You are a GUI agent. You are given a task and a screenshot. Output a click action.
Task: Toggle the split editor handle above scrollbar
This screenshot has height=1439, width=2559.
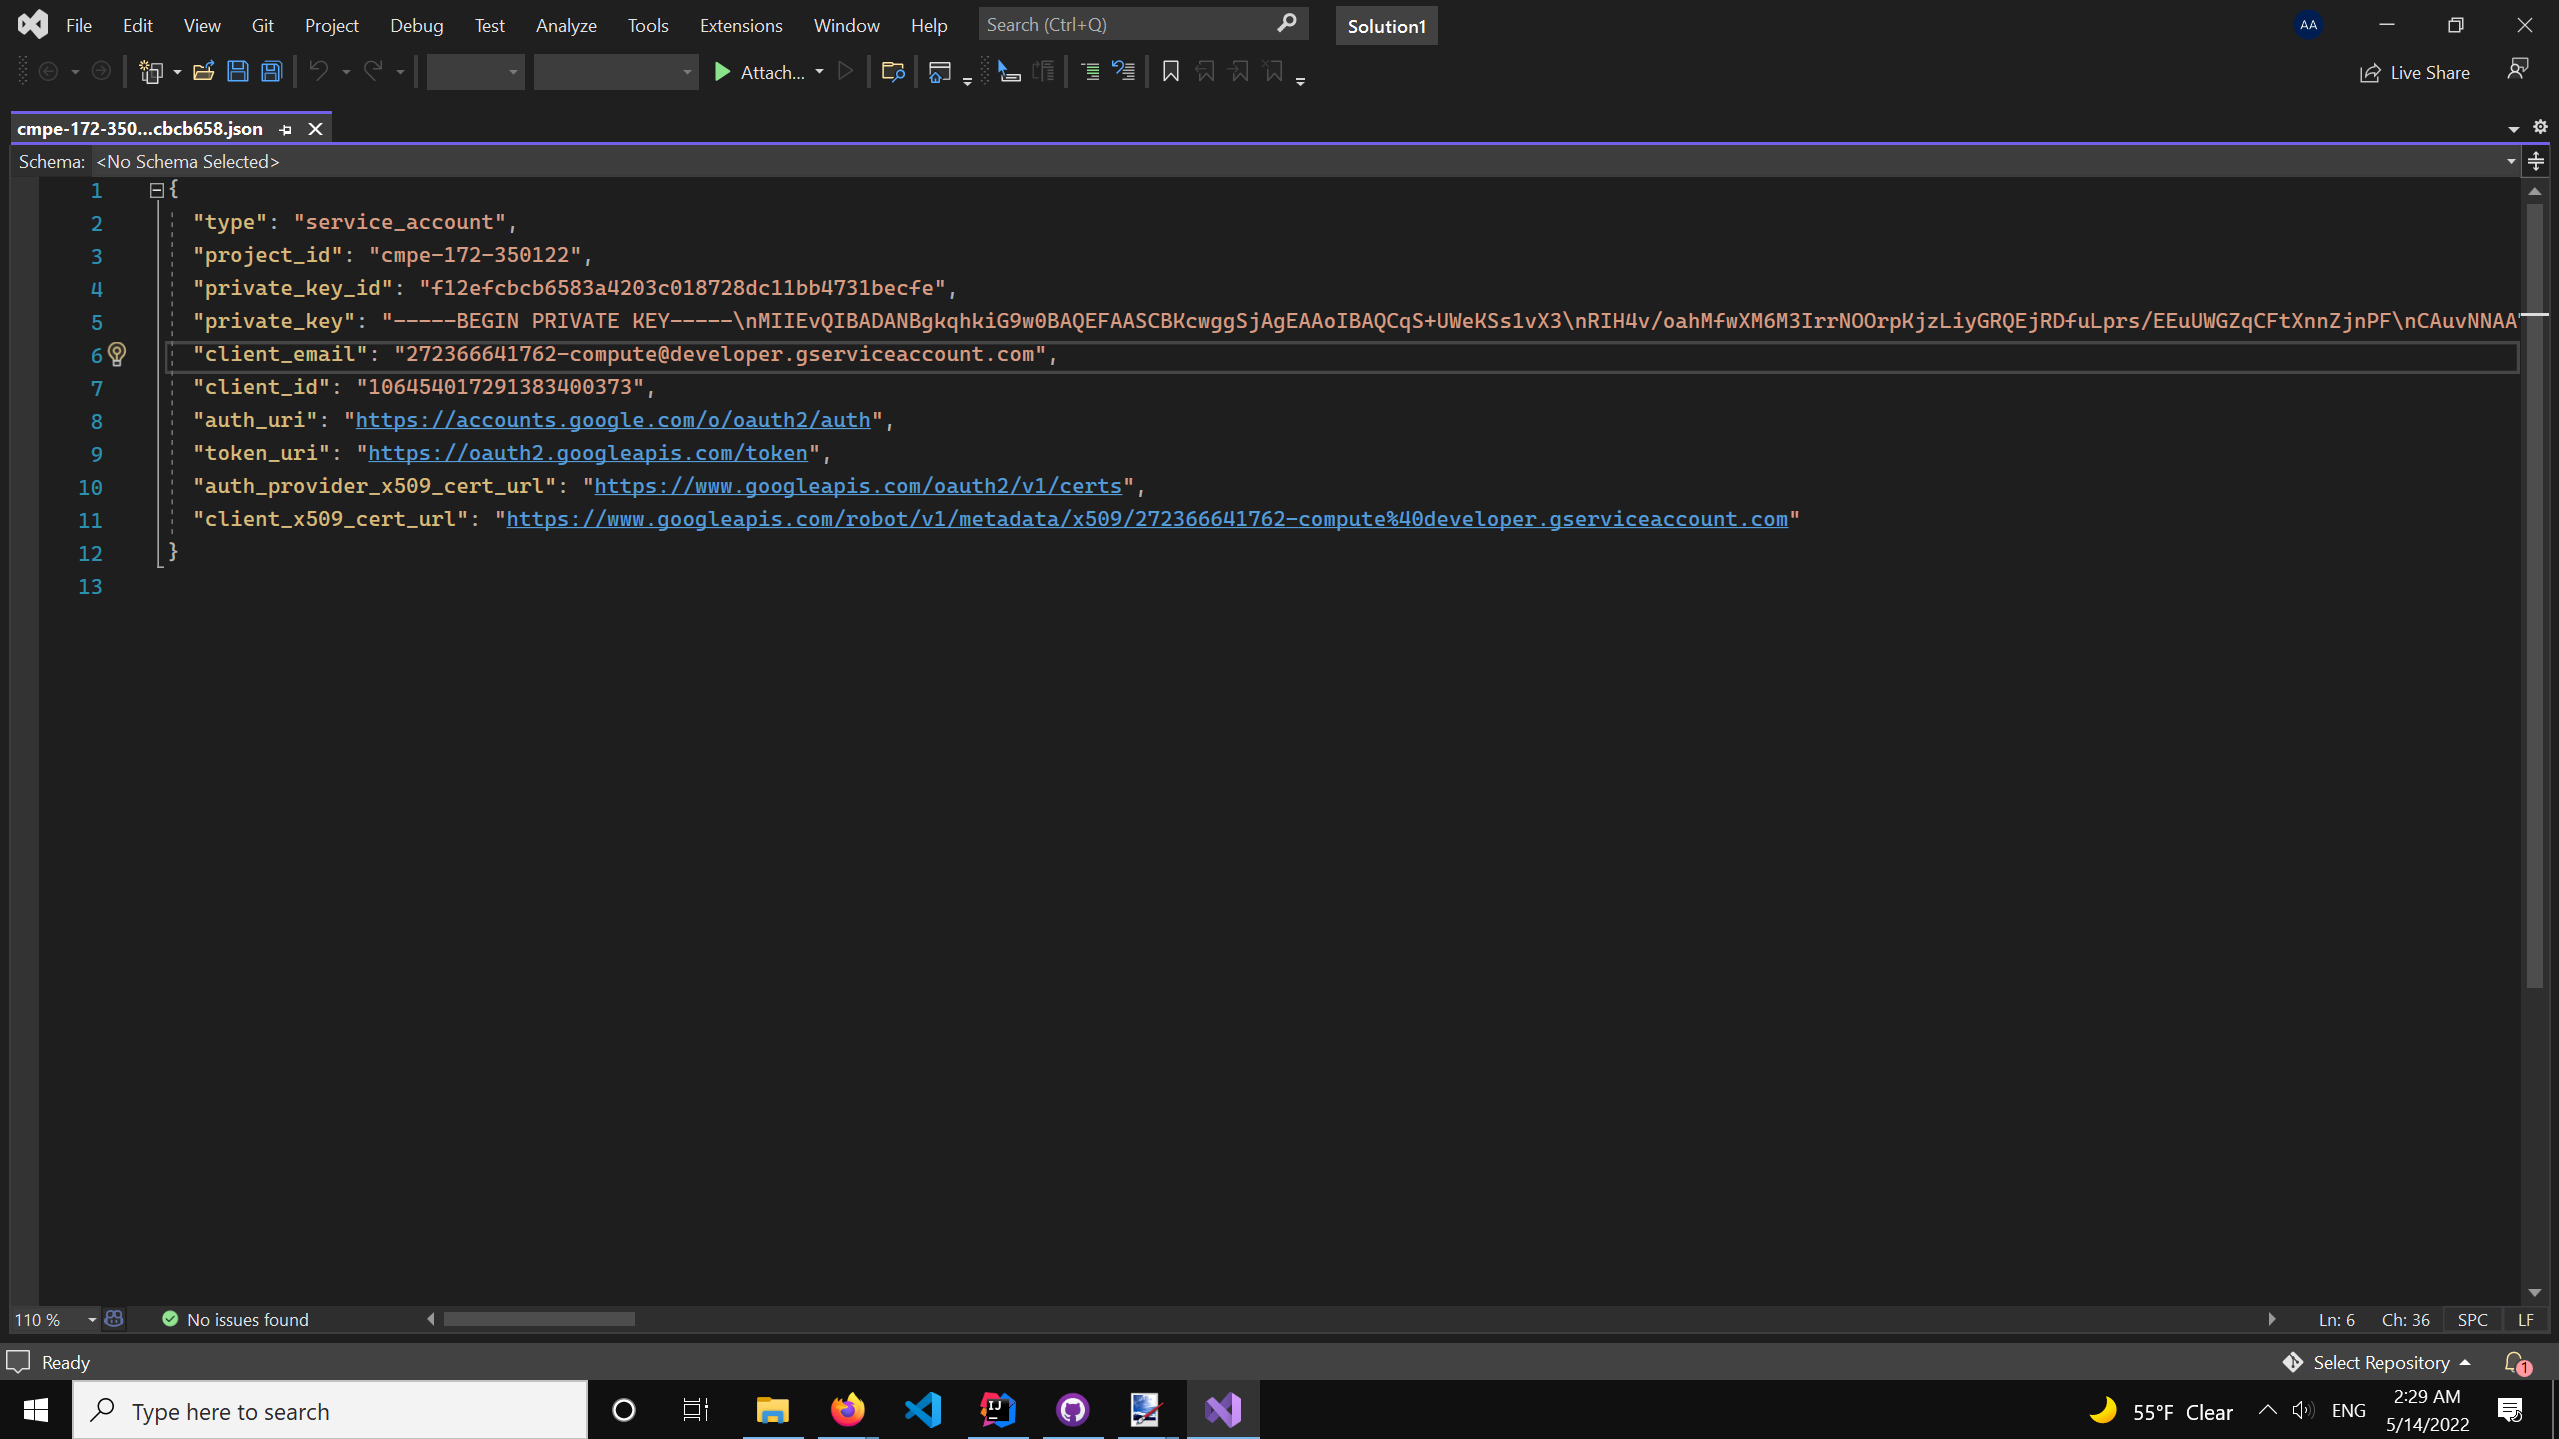(x=2535, y=162)
